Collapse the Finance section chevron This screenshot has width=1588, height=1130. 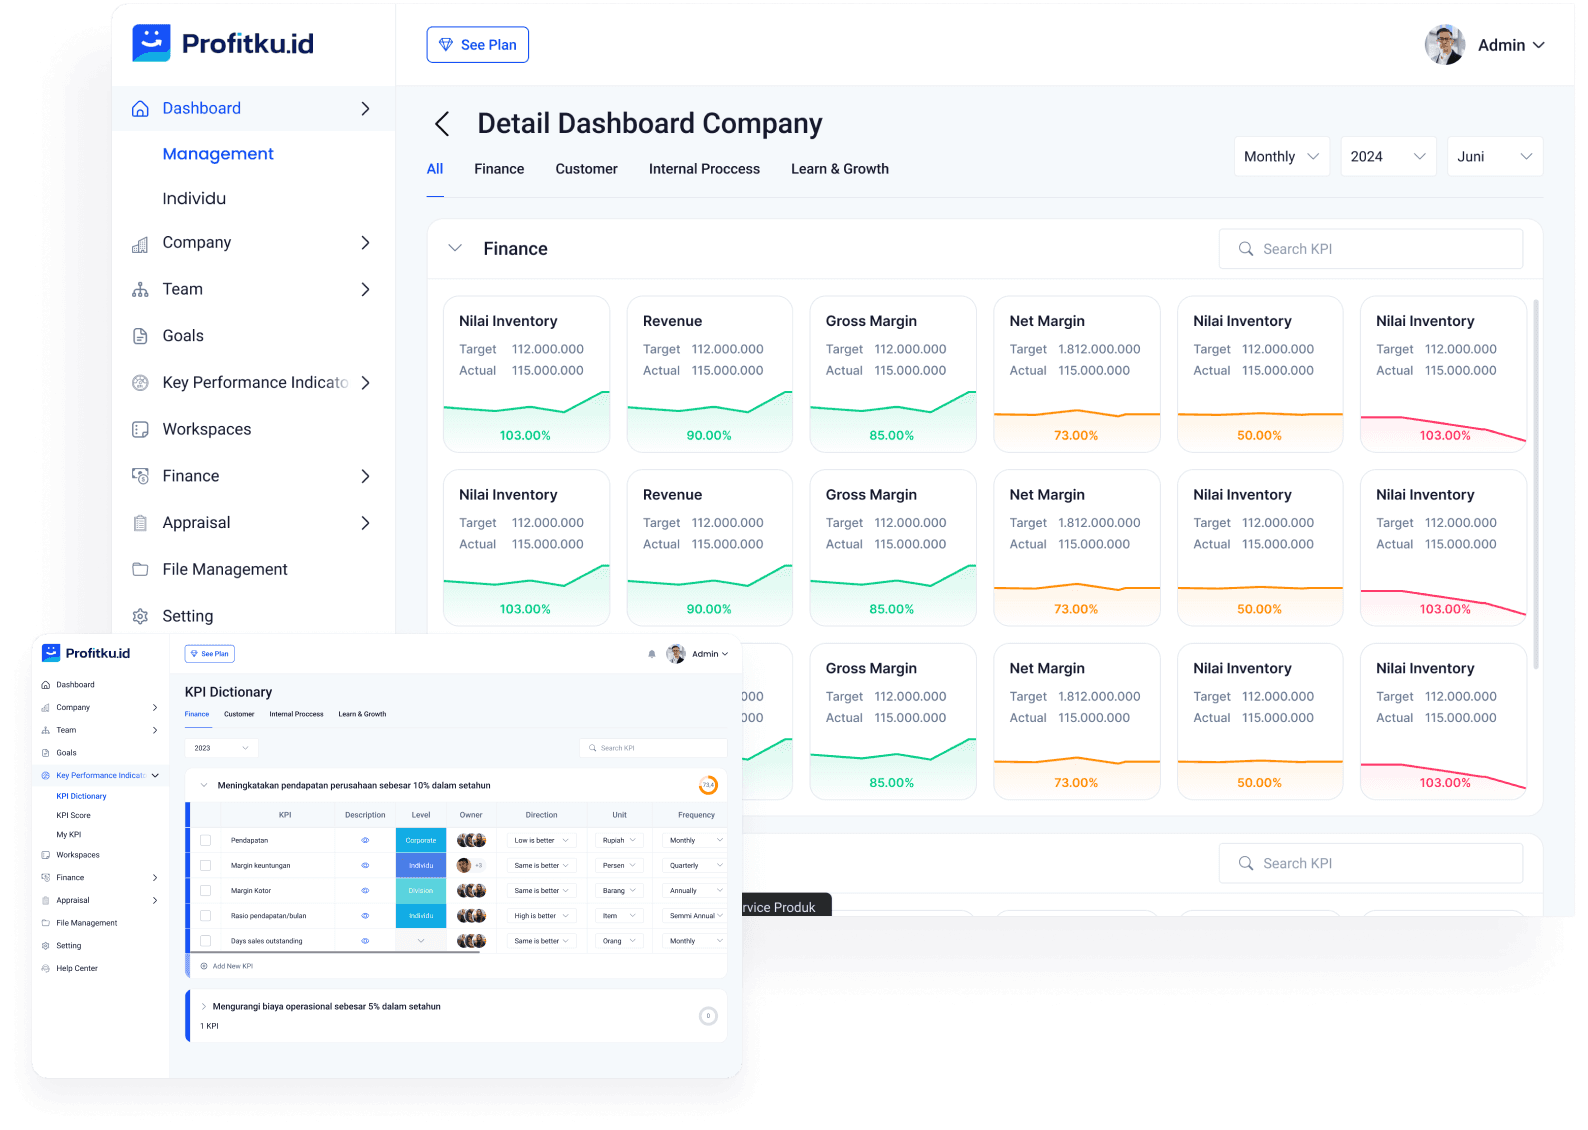tap(455, 248)
